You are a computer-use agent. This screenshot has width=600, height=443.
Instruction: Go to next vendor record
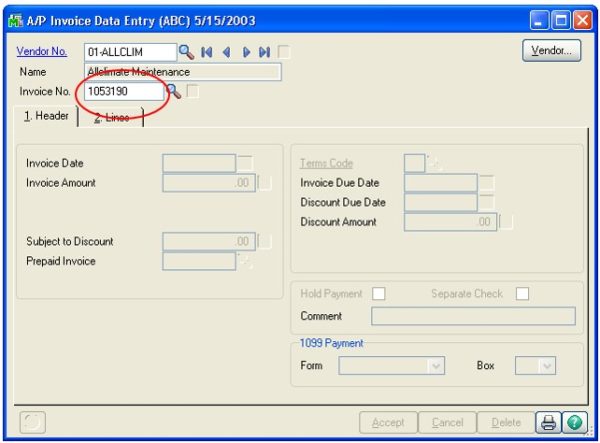tap(246, 52)
